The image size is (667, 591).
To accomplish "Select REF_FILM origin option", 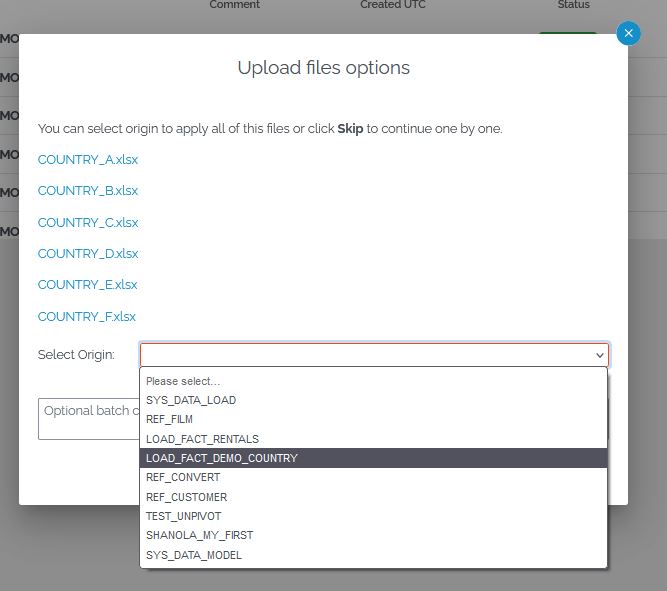I will pyautogui.click(x=169, y=419).
